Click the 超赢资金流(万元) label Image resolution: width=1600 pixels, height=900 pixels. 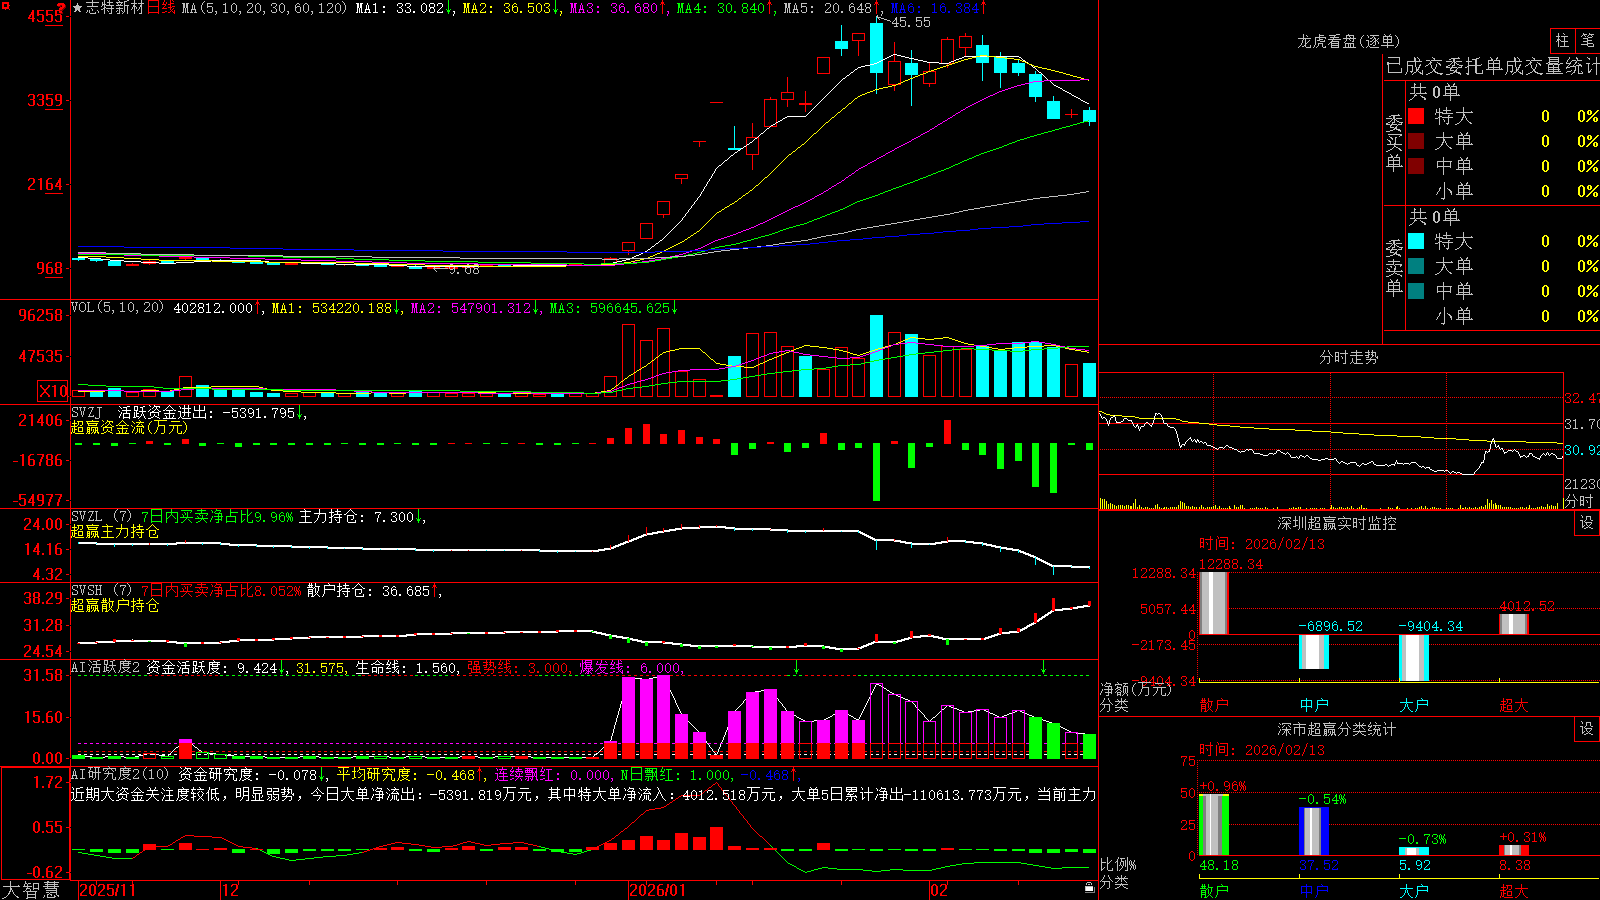(x=129, y=427)
